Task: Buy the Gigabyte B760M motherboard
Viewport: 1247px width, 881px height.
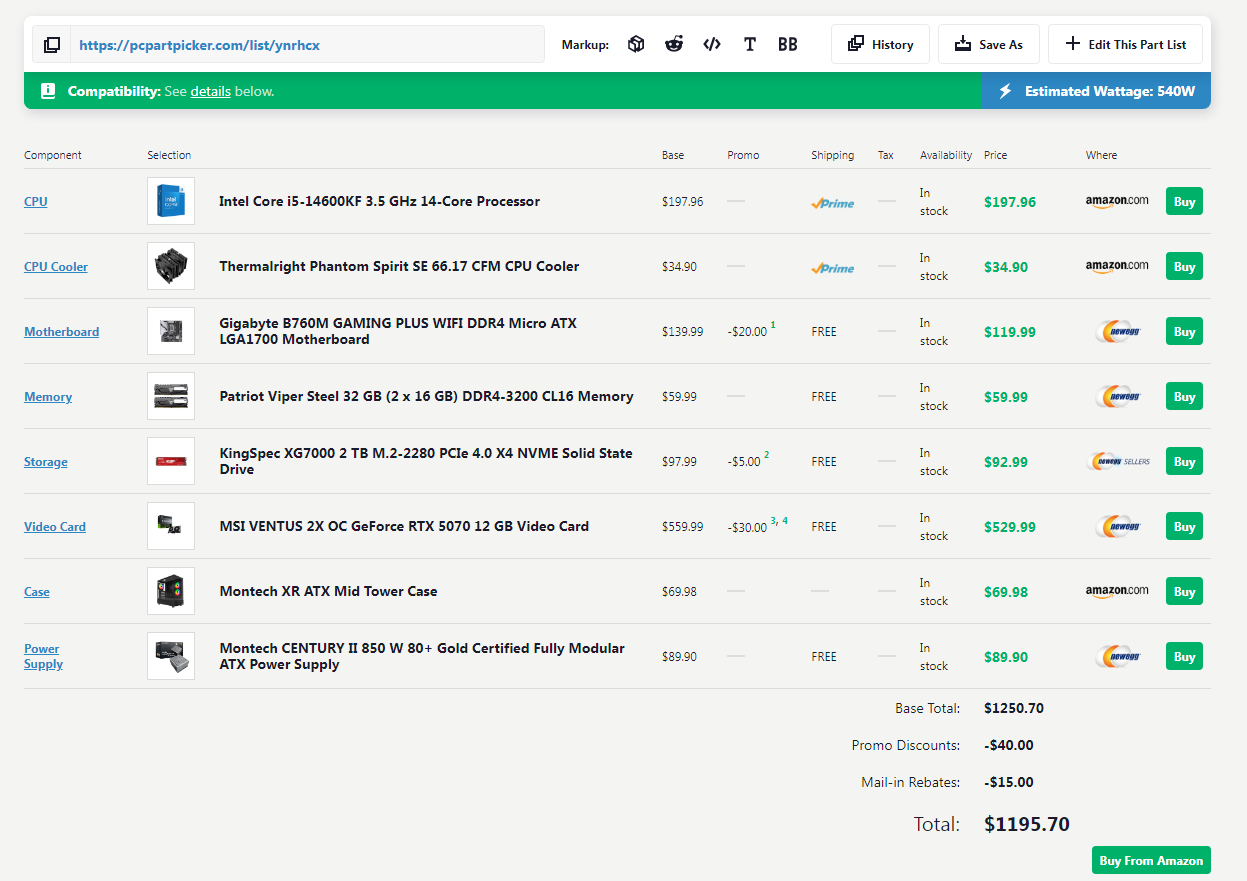Action: 1184,331
